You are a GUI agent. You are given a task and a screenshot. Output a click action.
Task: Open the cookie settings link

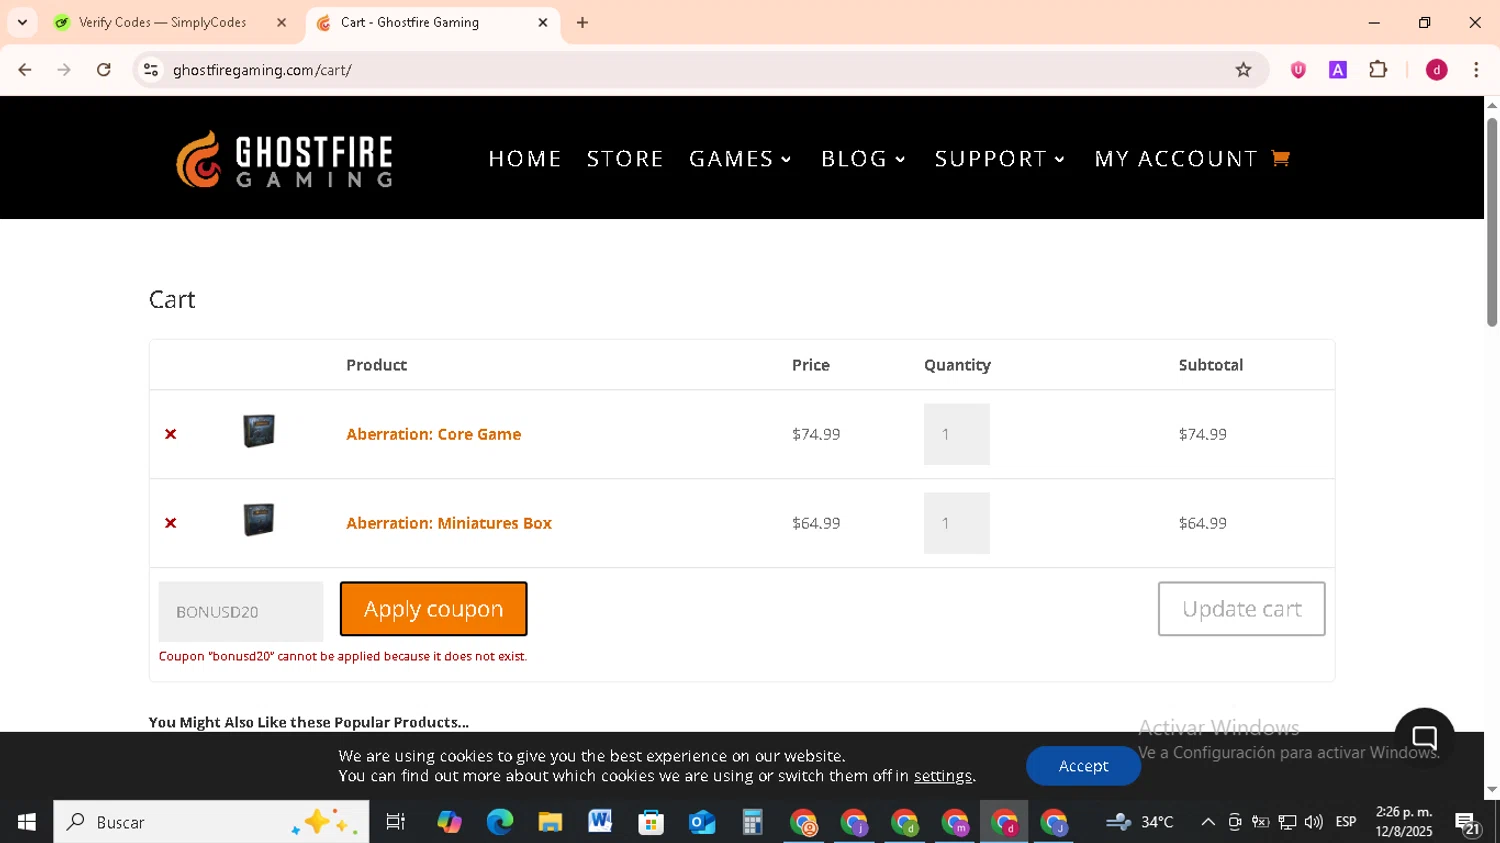click(942, 776)
